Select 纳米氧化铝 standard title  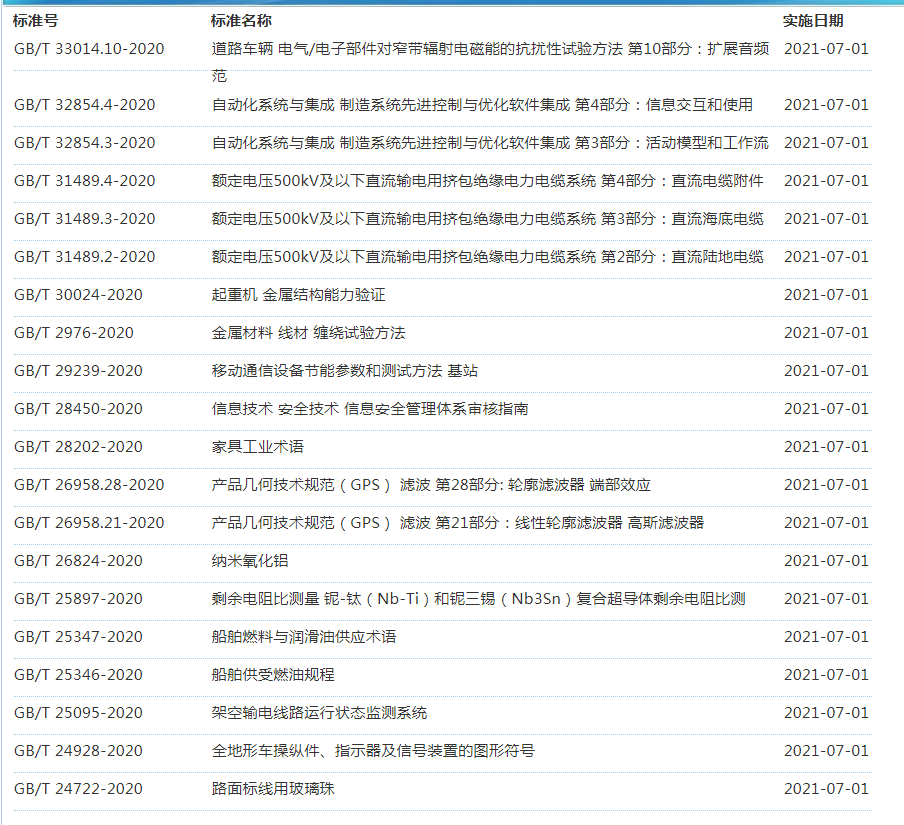pos(250,561)
